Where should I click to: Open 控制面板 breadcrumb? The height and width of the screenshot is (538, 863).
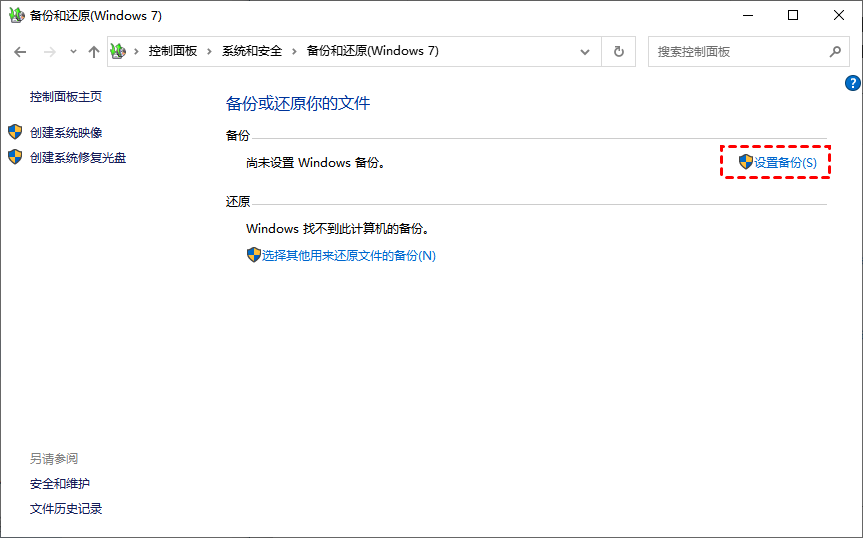173,51
